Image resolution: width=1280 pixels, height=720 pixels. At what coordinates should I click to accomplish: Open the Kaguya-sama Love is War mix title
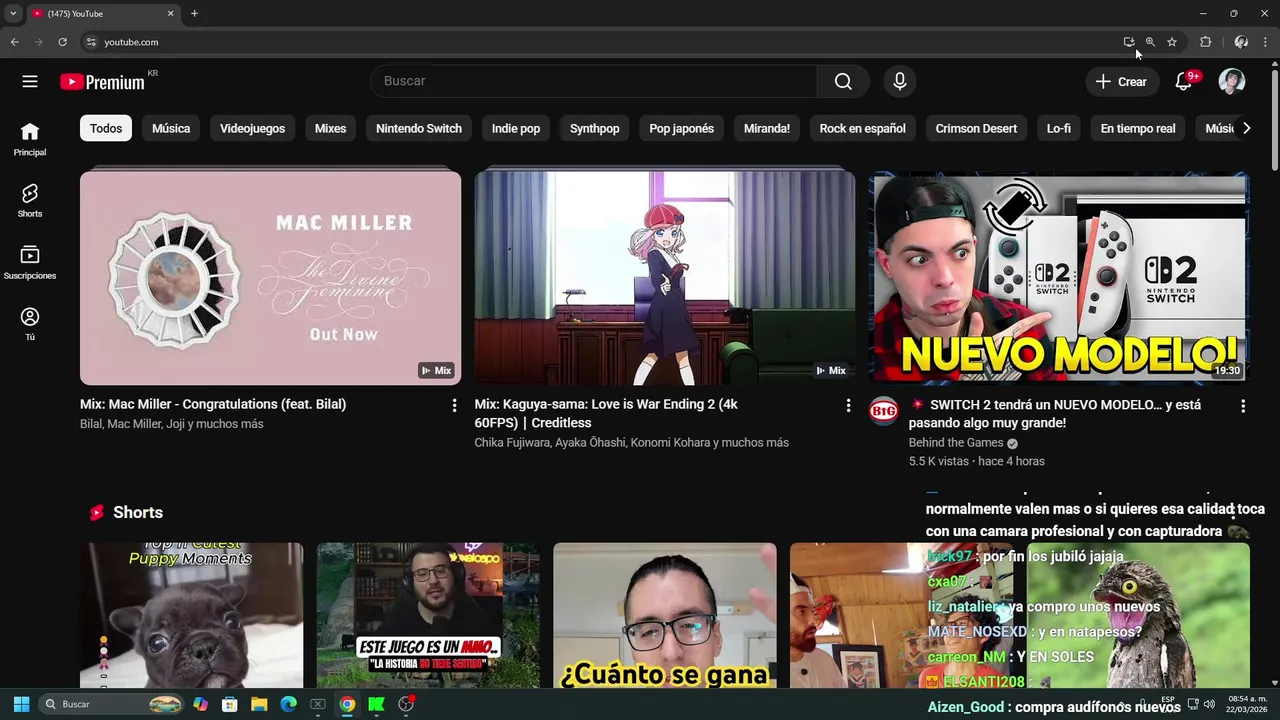click(606, 413)
